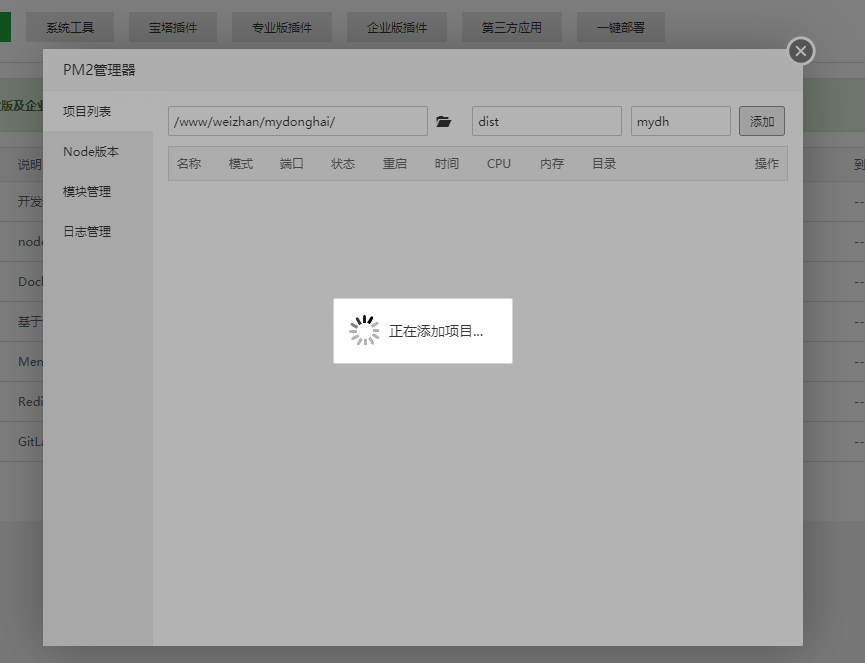865x663 pixels.
Task: Select the 专业版插件 category
Action: tap(282, 27)
